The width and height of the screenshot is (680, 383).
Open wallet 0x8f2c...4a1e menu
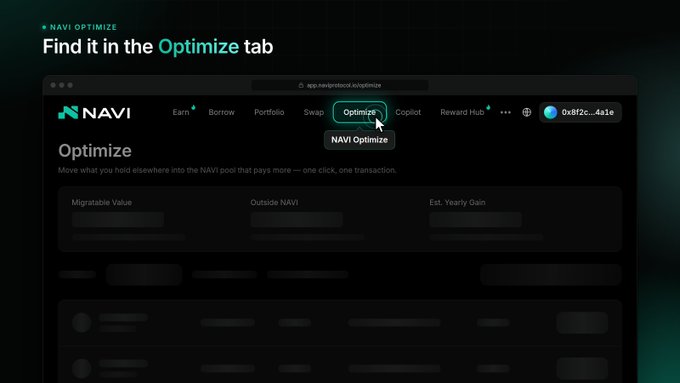coord(580,112)
